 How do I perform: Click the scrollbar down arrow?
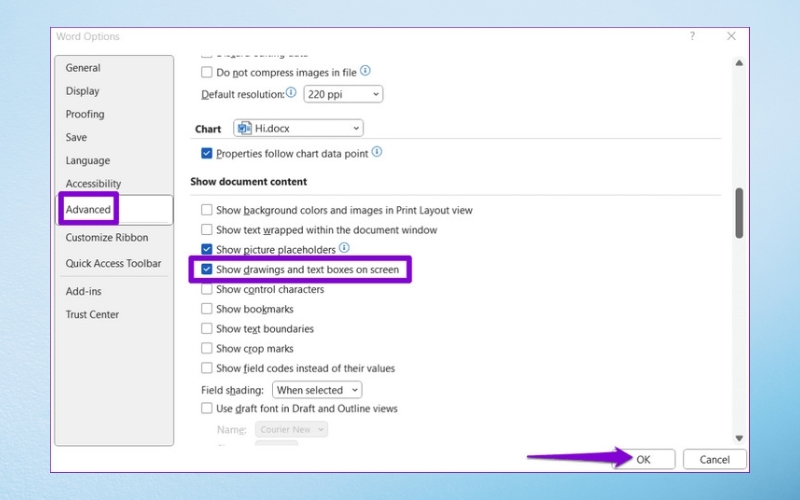pyautogui.click(x=739, y=438)
